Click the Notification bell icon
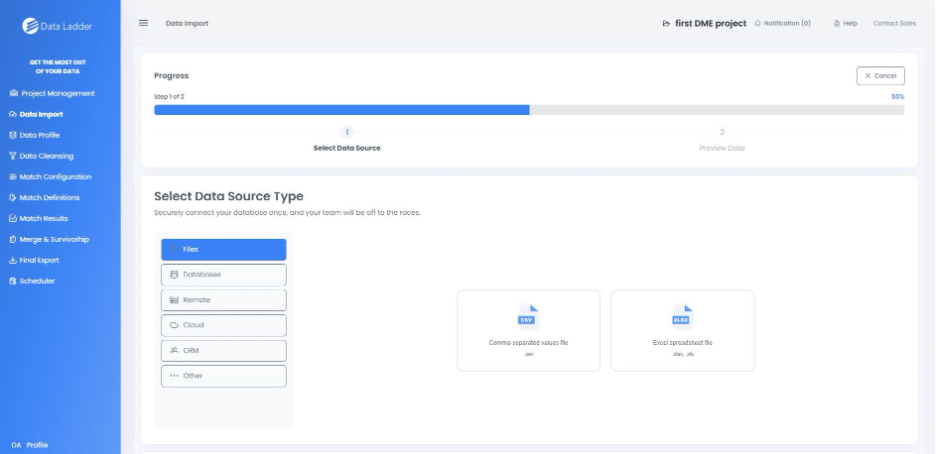This screenshot has width=936, height=454. click(x=758, y=23)
